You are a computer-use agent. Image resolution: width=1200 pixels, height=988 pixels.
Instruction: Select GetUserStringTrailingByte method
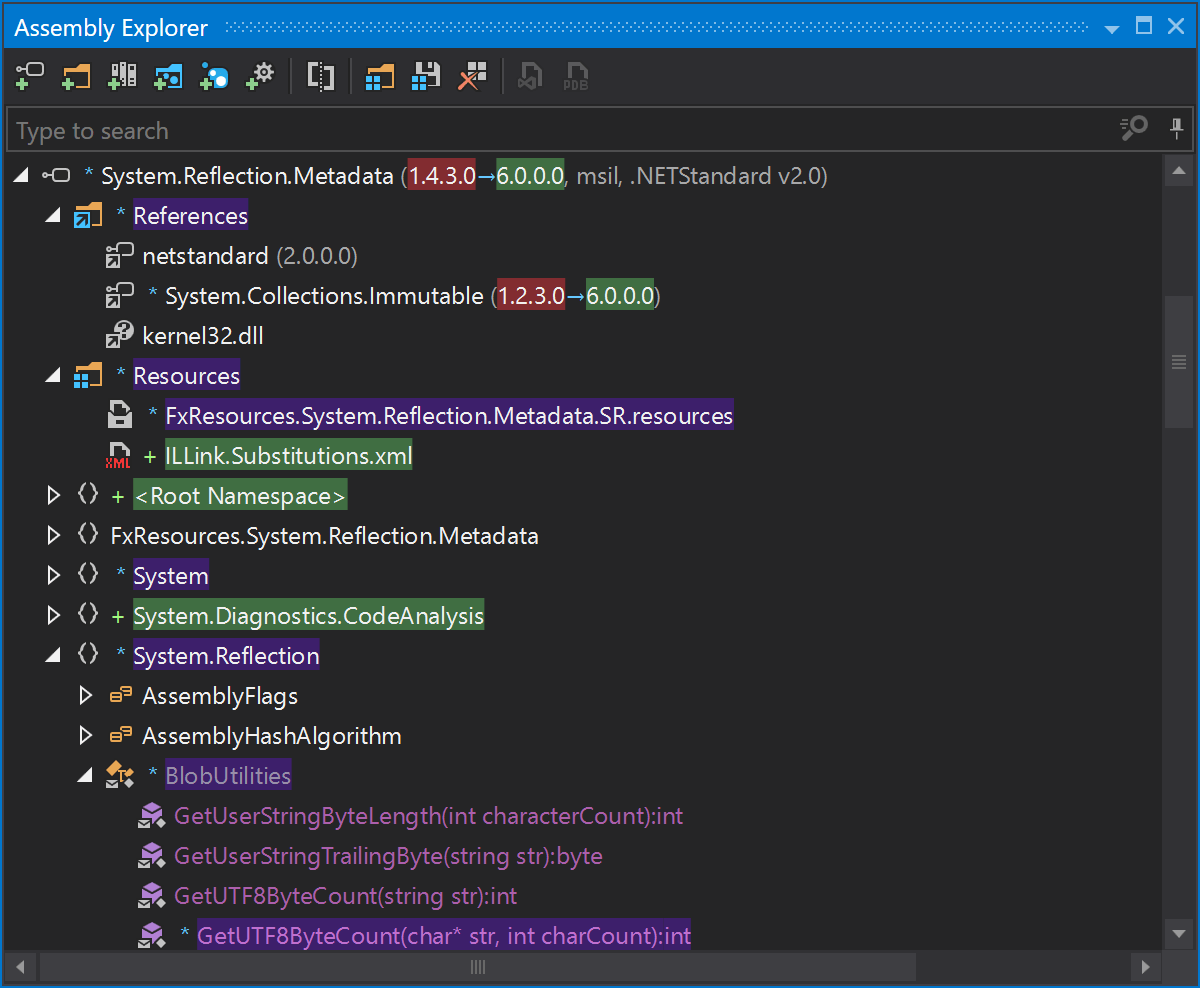coord(387,856)
